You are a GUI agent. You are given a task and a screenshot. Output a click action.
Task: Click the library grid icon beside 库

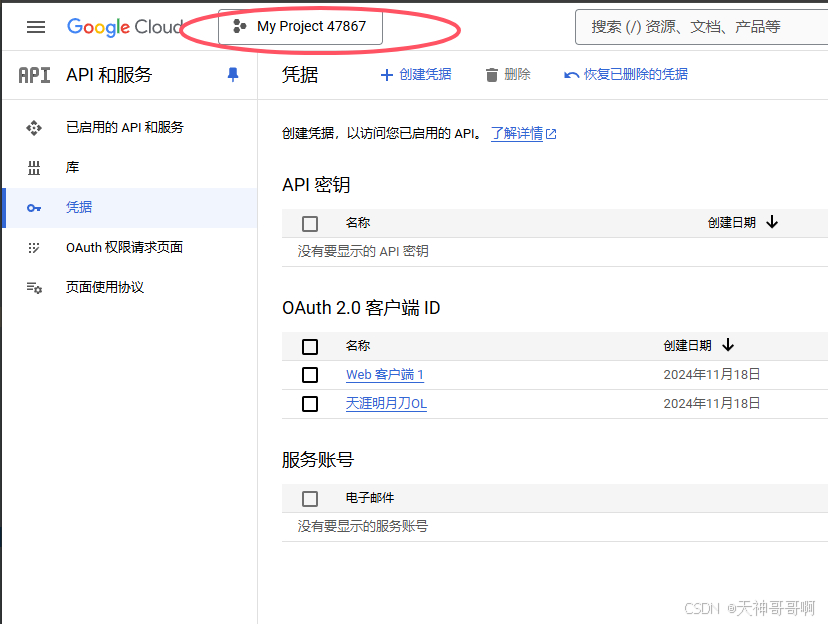pyautogui.click(x=34, y=168)
